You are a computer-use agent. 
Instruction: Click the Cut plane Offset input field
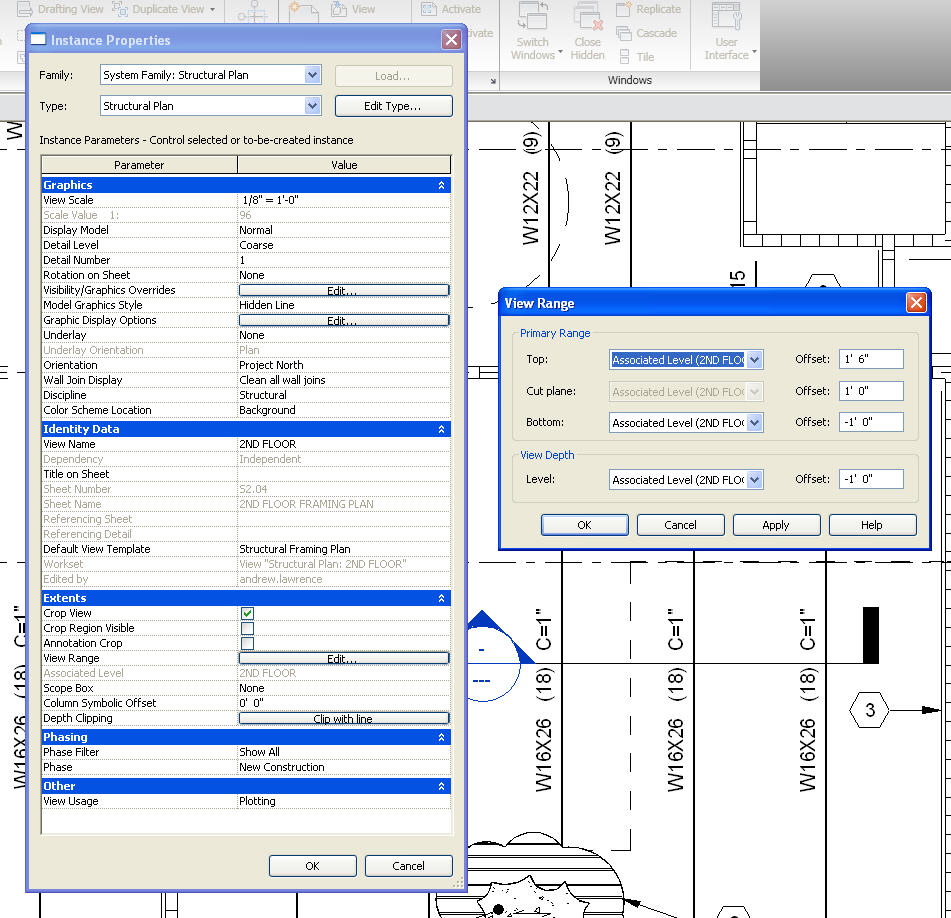tap(870, 391)
